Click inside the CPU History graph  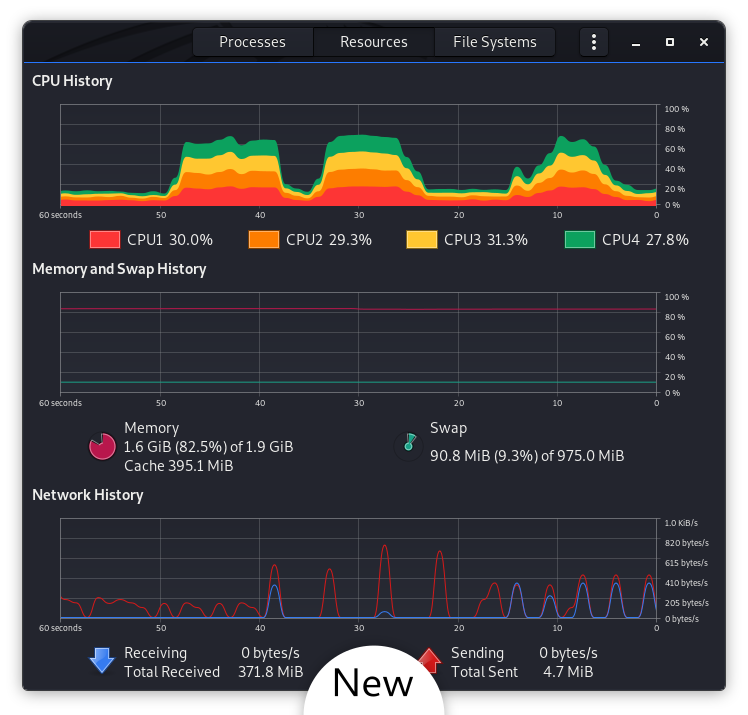tap(358, 155)
